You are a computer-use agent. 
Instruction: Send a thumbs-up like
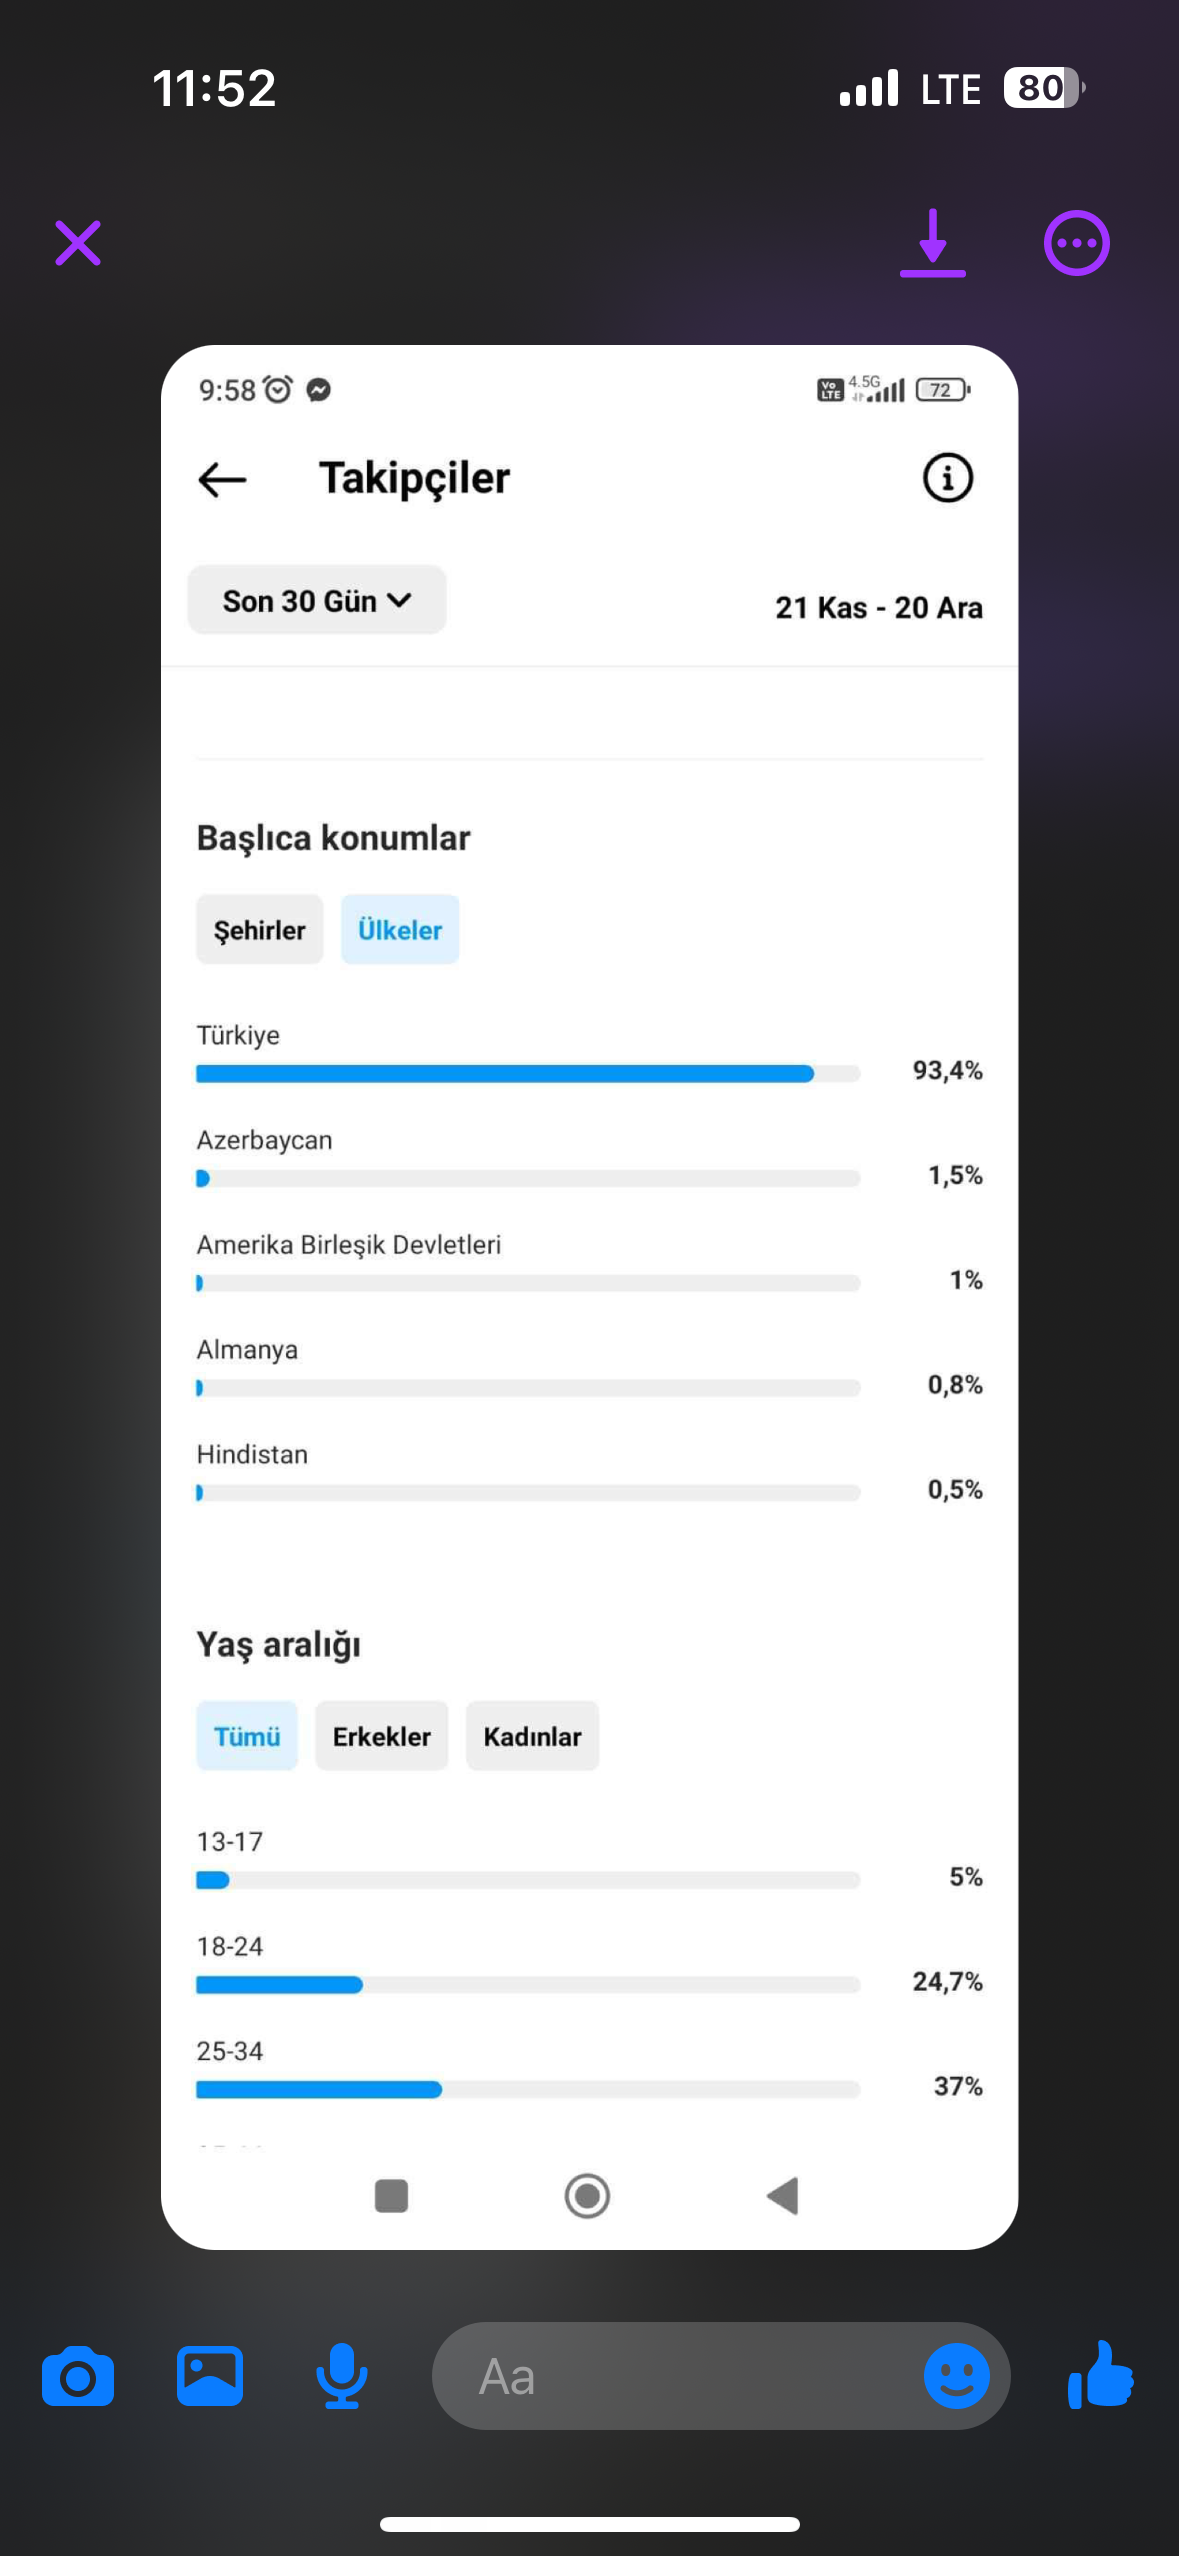coord(1100,2376)
